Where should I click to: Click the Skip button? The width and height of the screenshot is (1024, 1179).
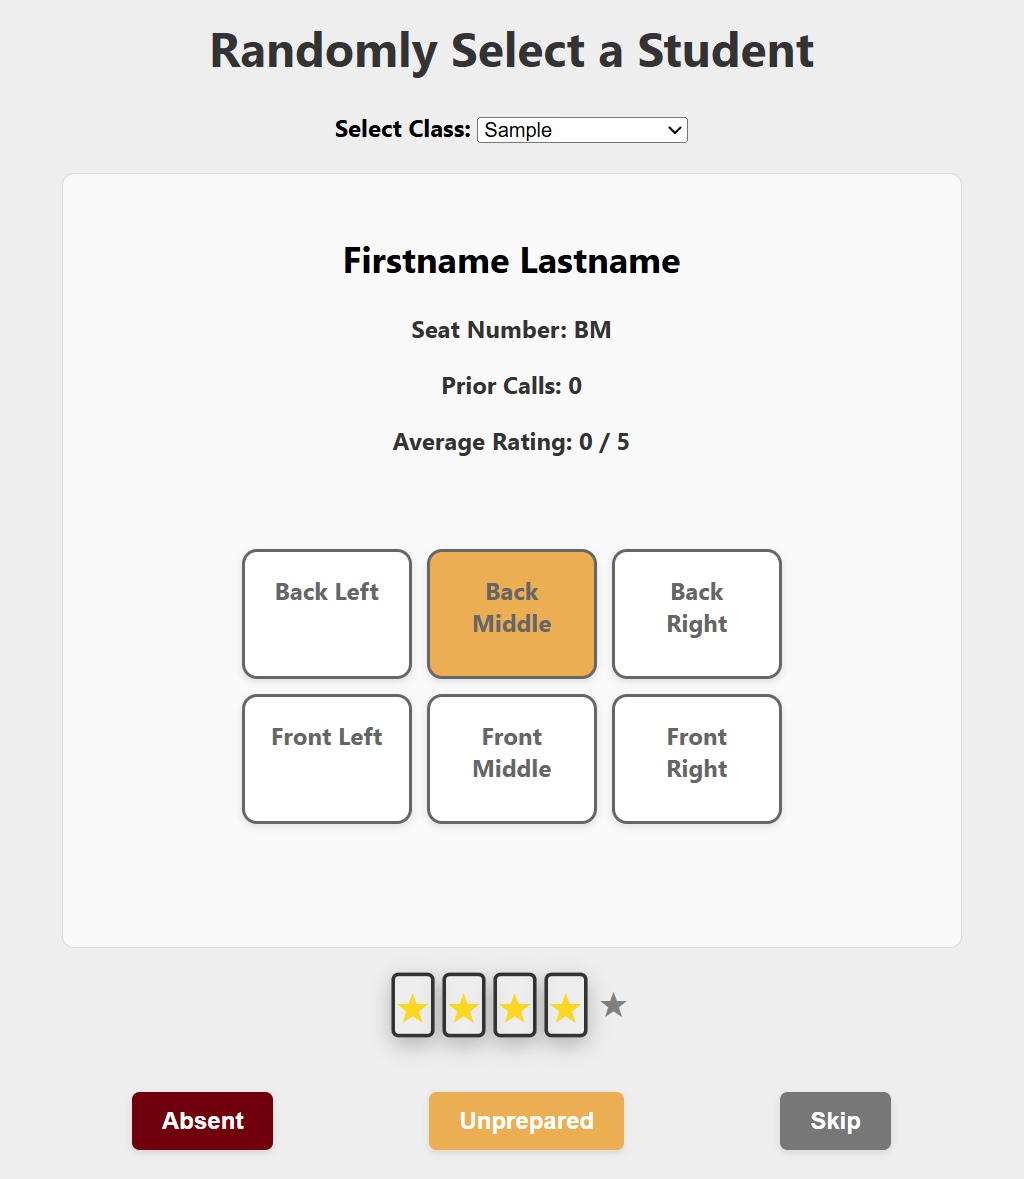[x=835, y=1120]
